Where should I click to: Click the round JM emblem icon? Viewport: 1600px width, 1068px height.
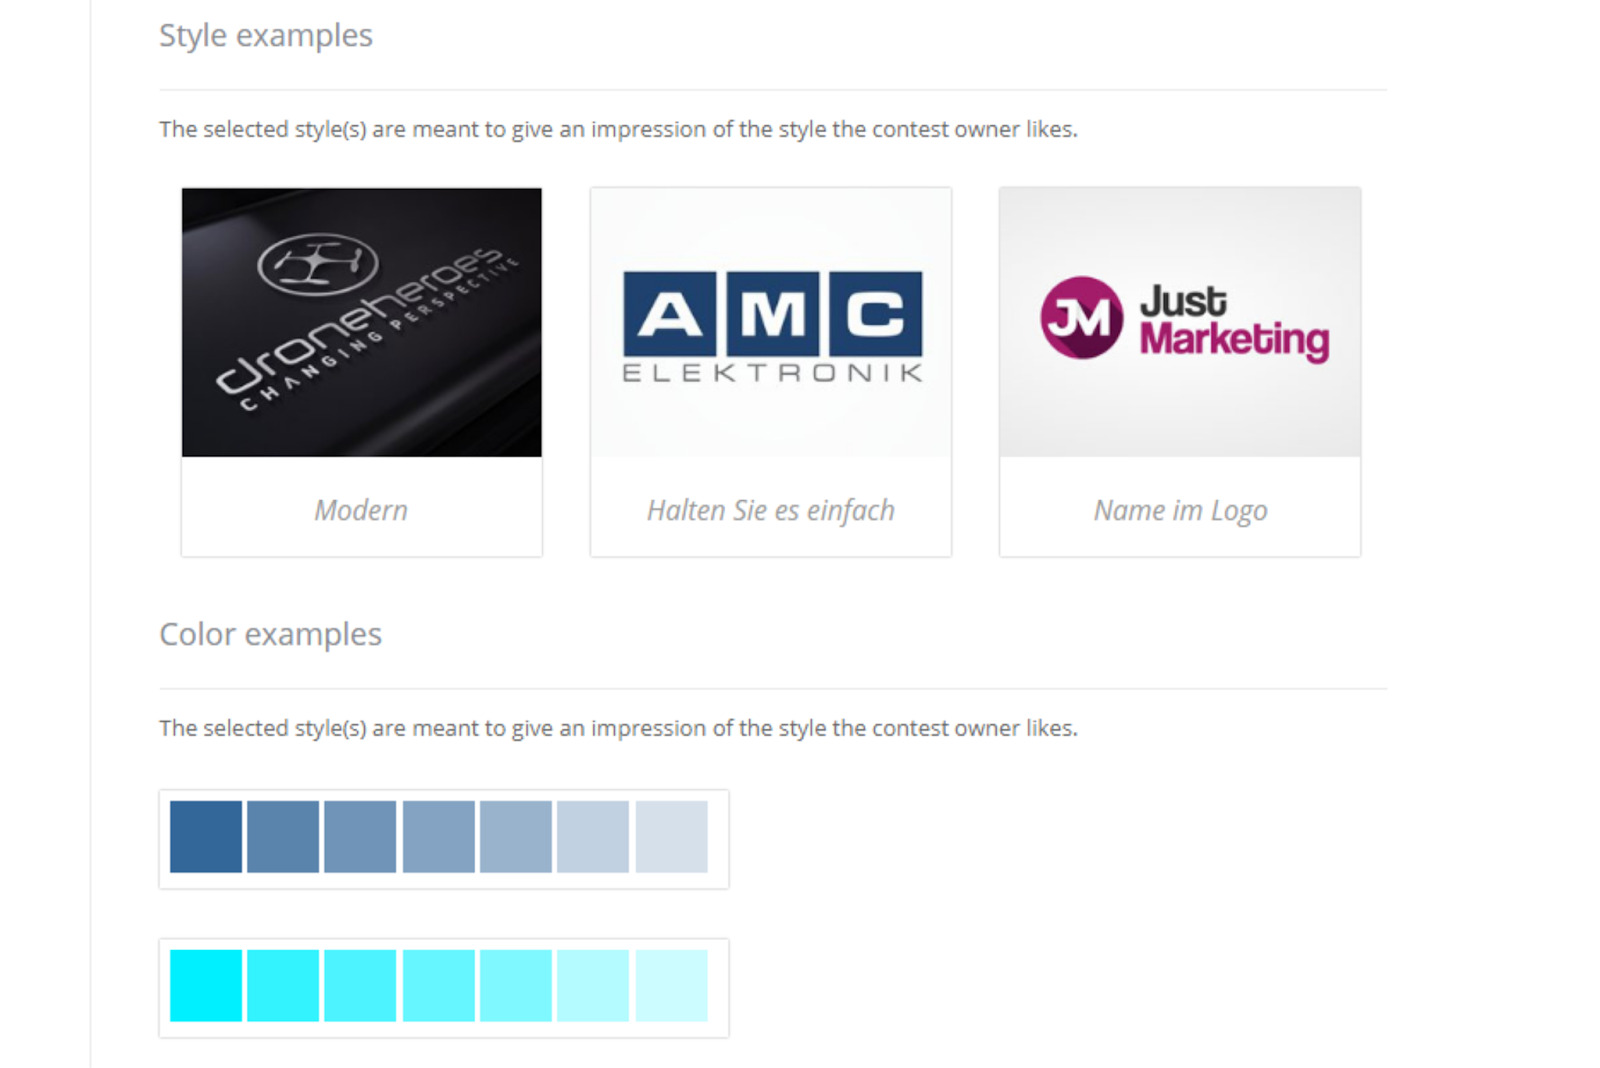tap(1081, 318)
